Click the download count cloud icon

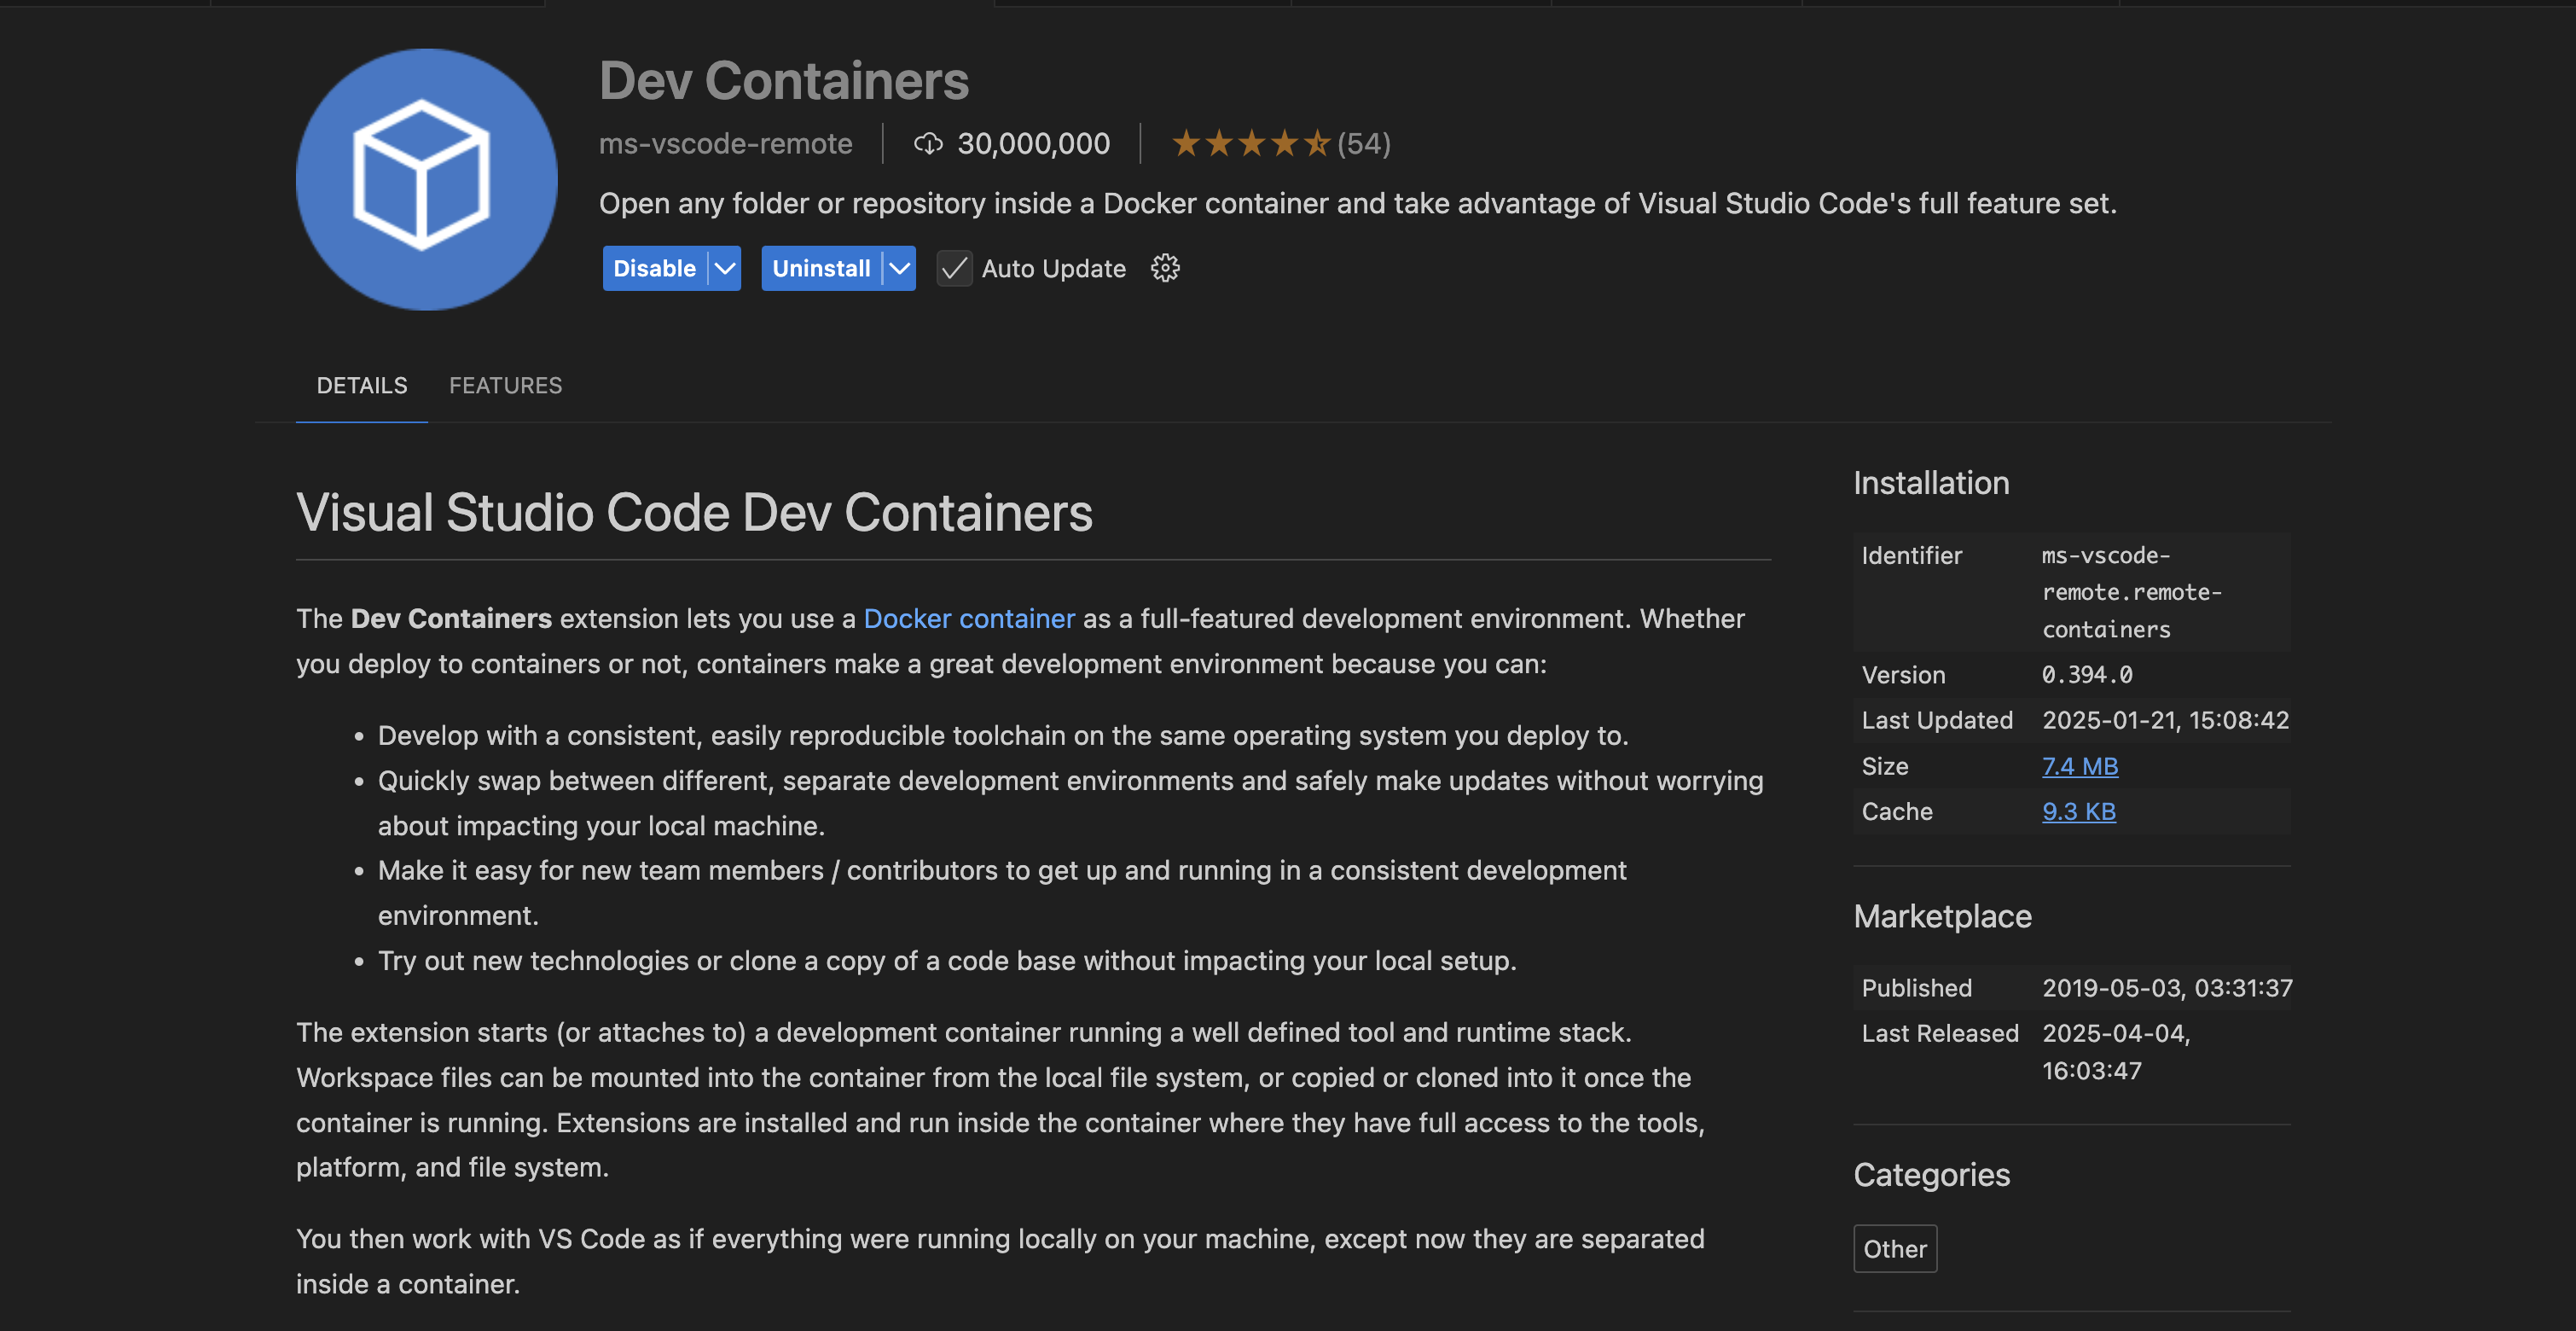928,144
